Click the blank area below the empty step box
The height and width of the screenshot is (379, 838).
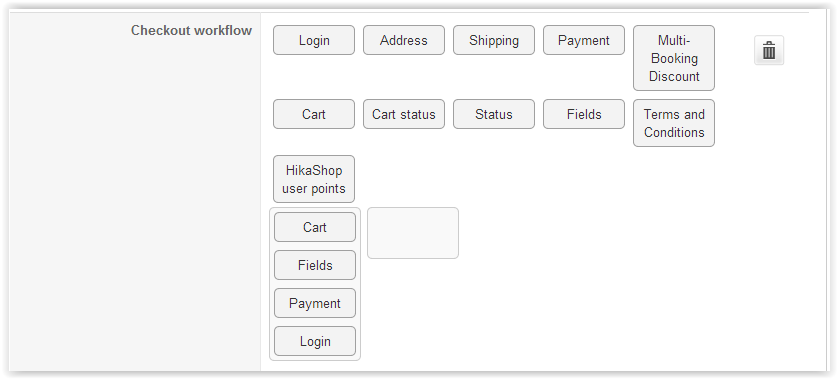click(x=413, y=310)
